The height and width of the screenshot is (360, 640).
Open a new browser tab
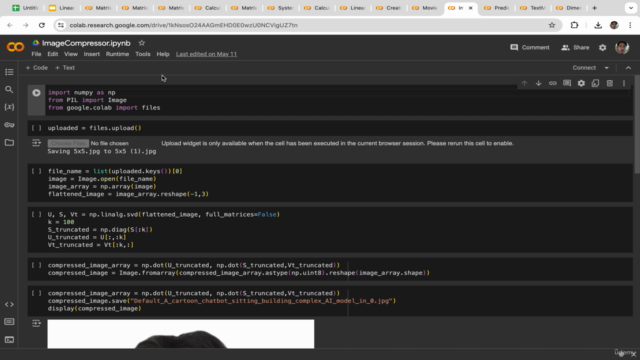pos(594,8)
